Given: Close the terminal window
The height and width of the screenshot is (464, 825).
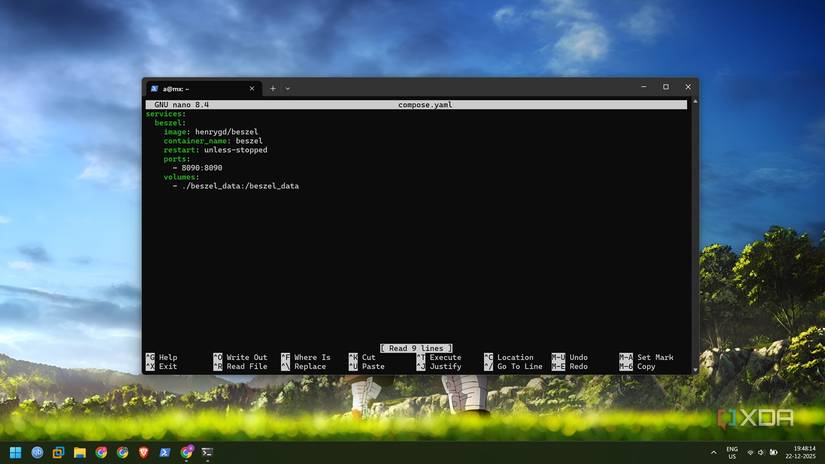Looking at the screenshot, I should click(x=688, y=87).
